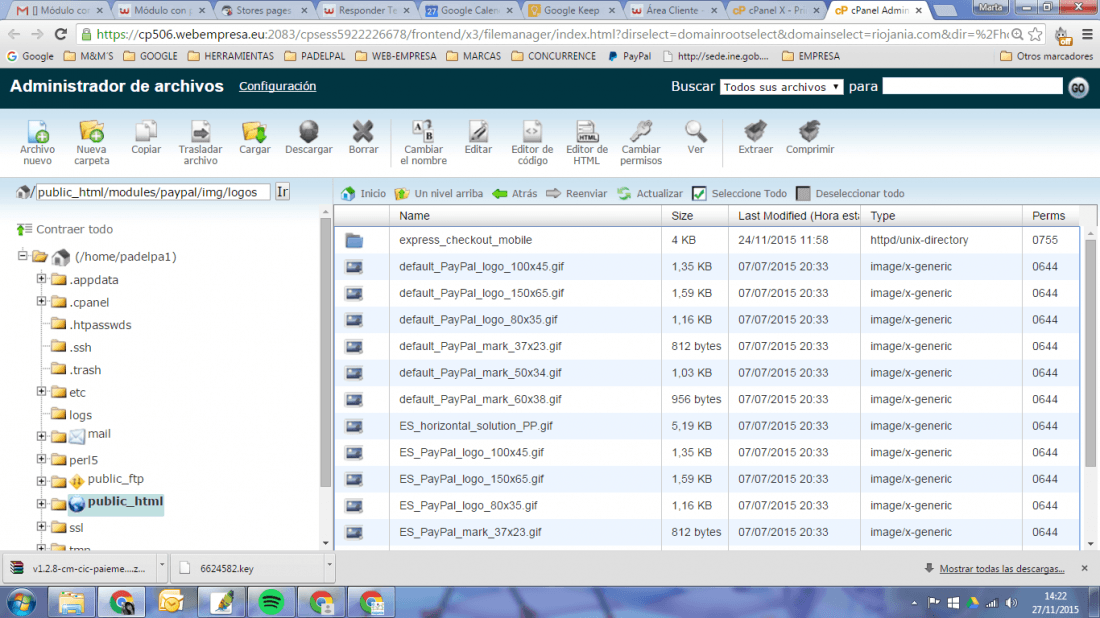
Task: Switch to Responder tab
Action: coord(367,11)
